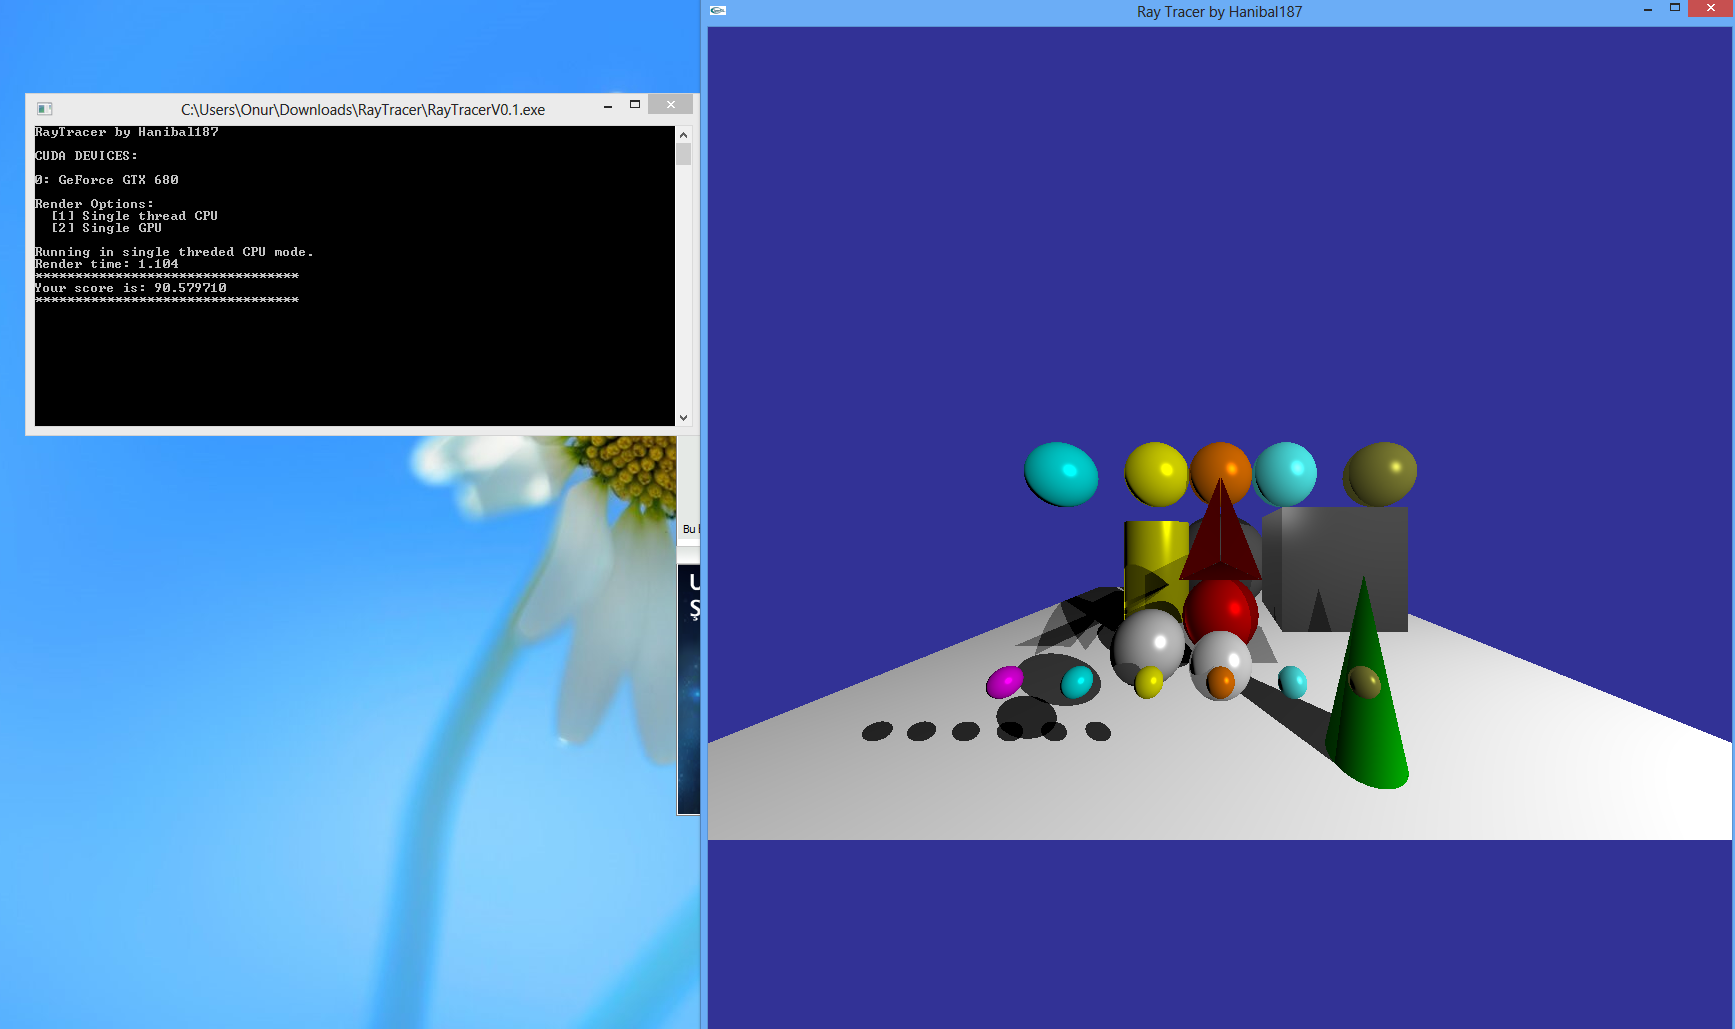The image size is (1735, 1029).
Task: Maximize the Ray Tracer by Hanibal187 window
Action: (x=1675, y=8)
